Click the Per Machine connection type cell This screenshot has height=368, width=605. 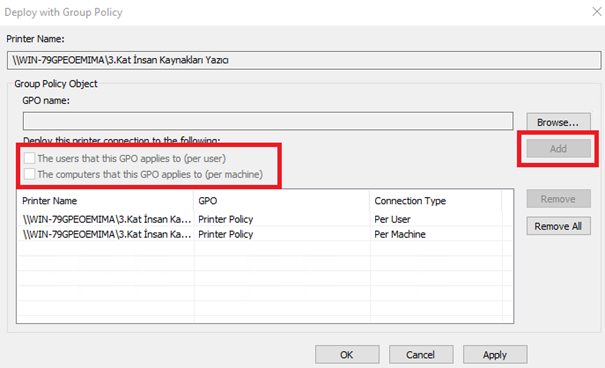pyautogui.click(x=400, y=234)
